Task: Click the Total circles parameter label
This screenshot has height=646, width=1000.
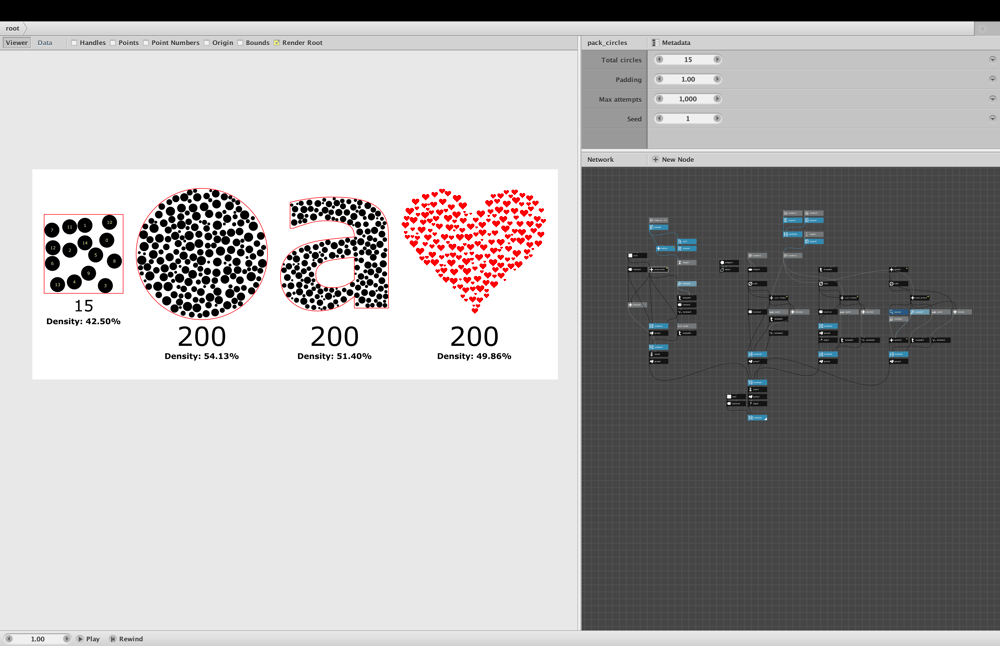Action: click(621, 60)
